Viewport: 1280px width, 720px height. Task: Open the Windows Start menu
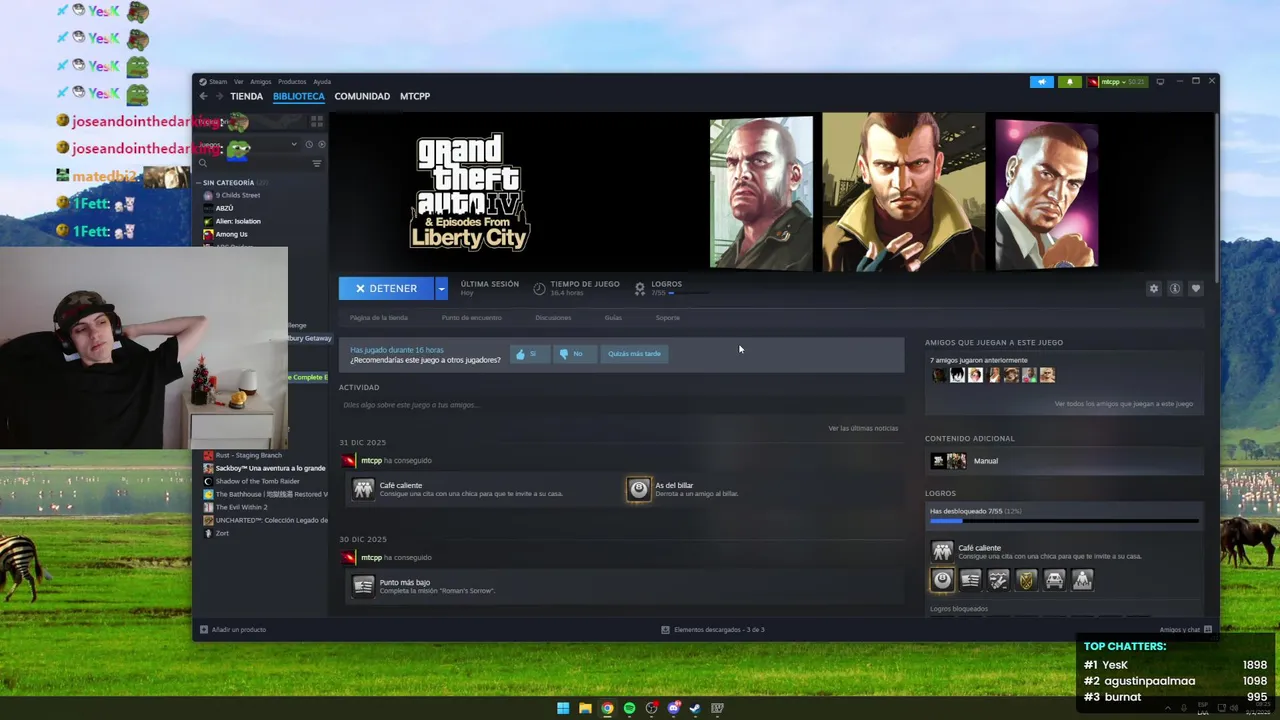tap(563, 708)
